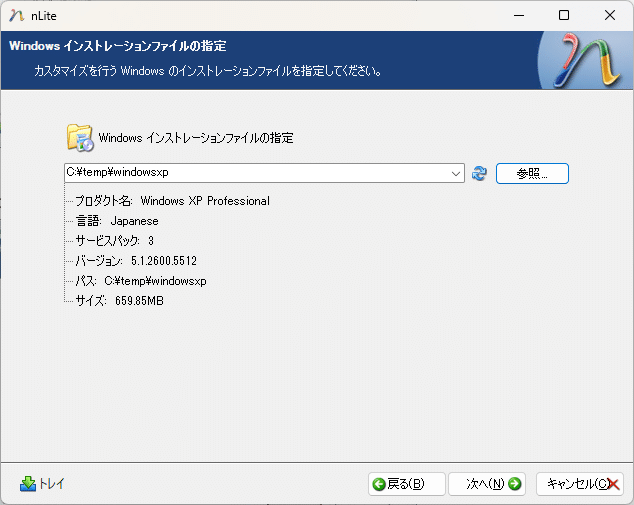
Task: Click the nLite logo in title bar
Action: [x=16, y=16]
